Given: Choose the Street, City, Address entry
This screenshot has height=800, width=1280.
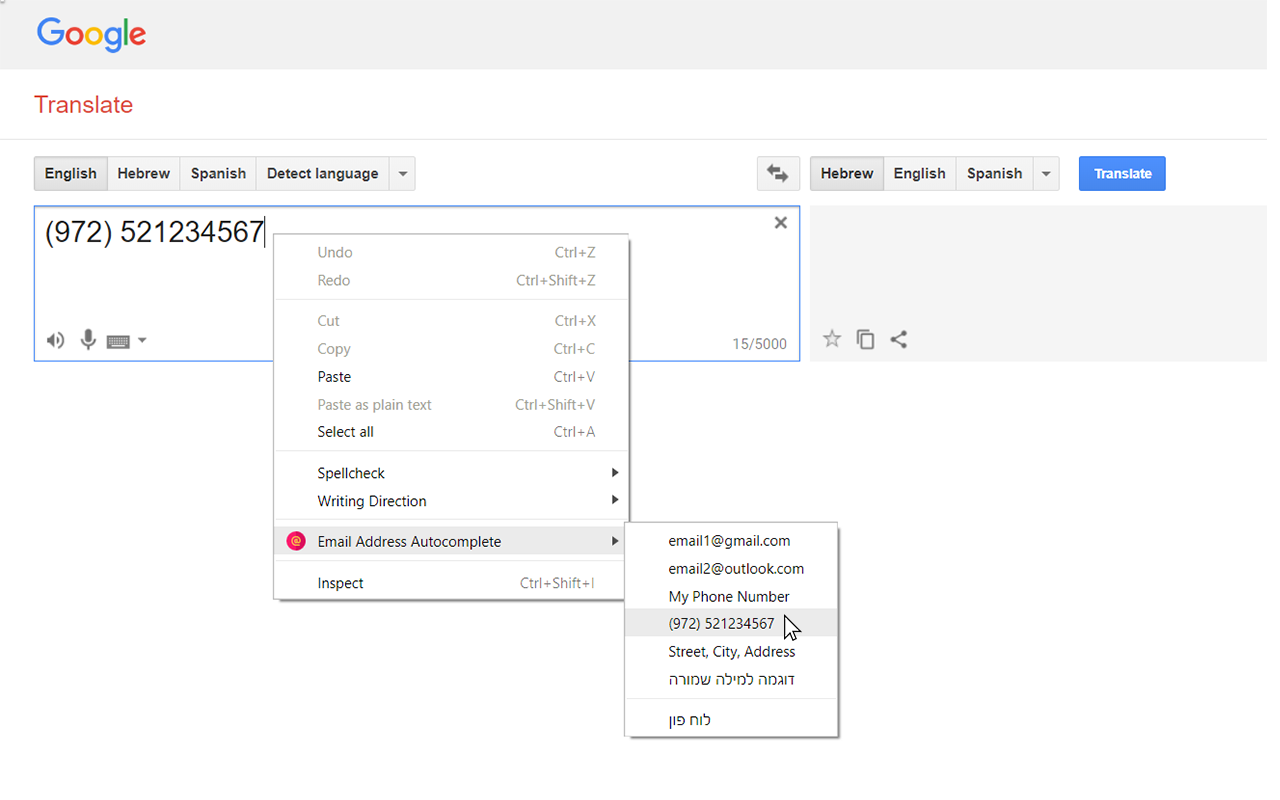Looking at the screenshot, I should [731, 651].
